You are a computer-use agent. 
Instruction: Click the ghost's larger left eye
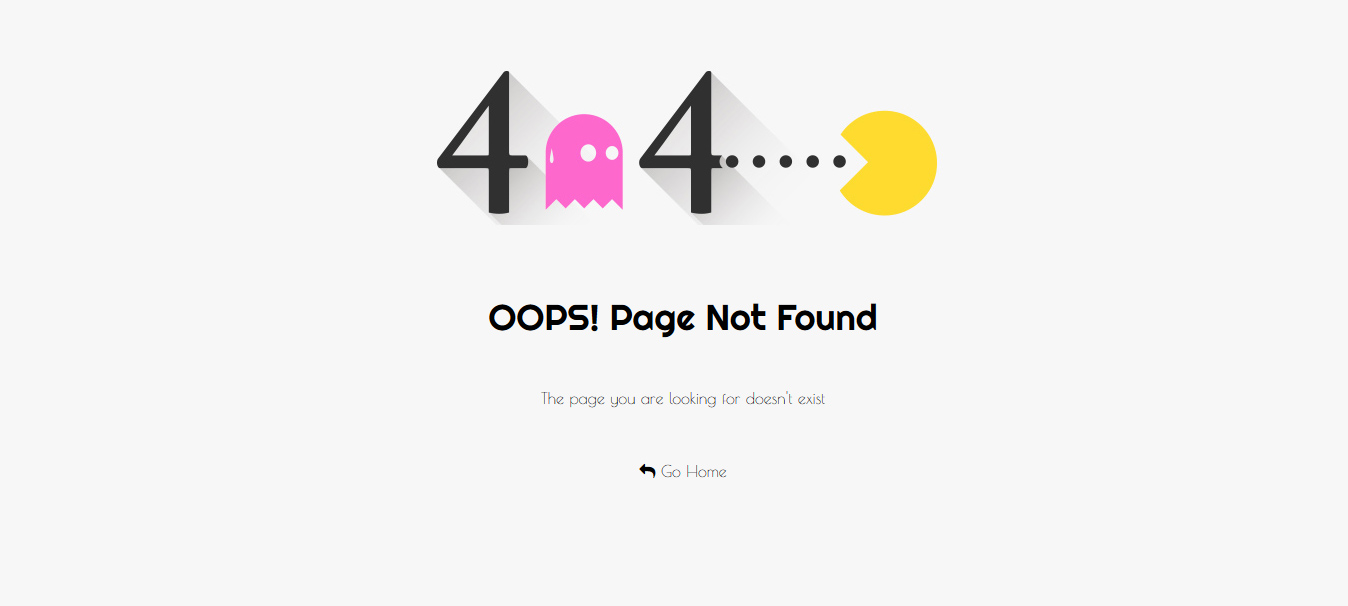(588, 152)
